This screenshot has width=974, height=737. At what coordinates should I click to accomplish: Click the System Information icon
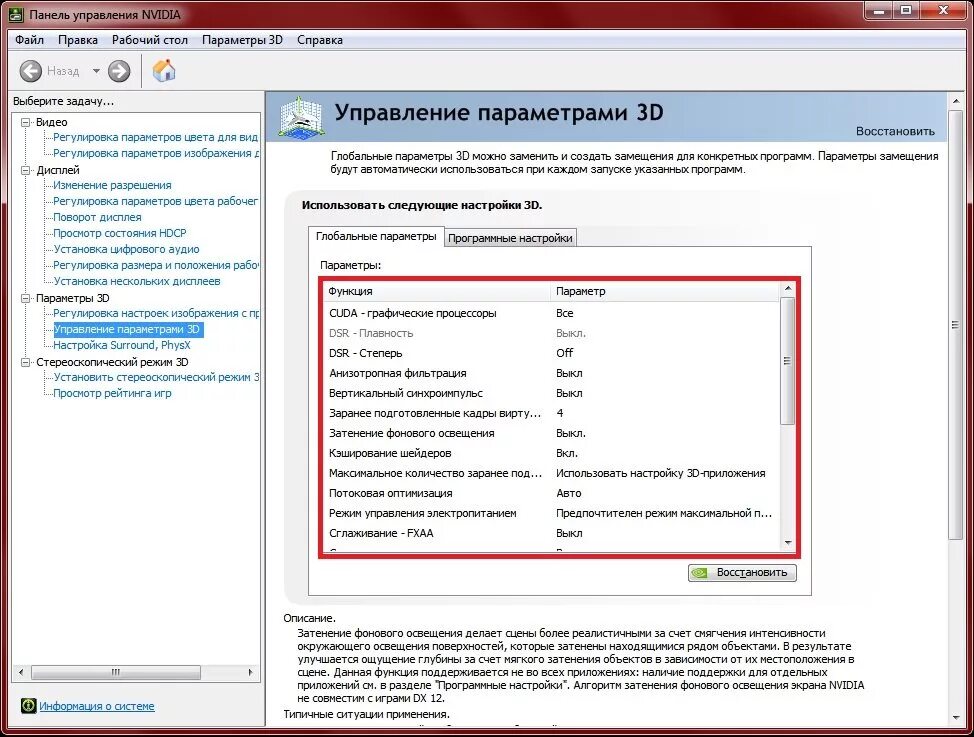pos(29,705)
